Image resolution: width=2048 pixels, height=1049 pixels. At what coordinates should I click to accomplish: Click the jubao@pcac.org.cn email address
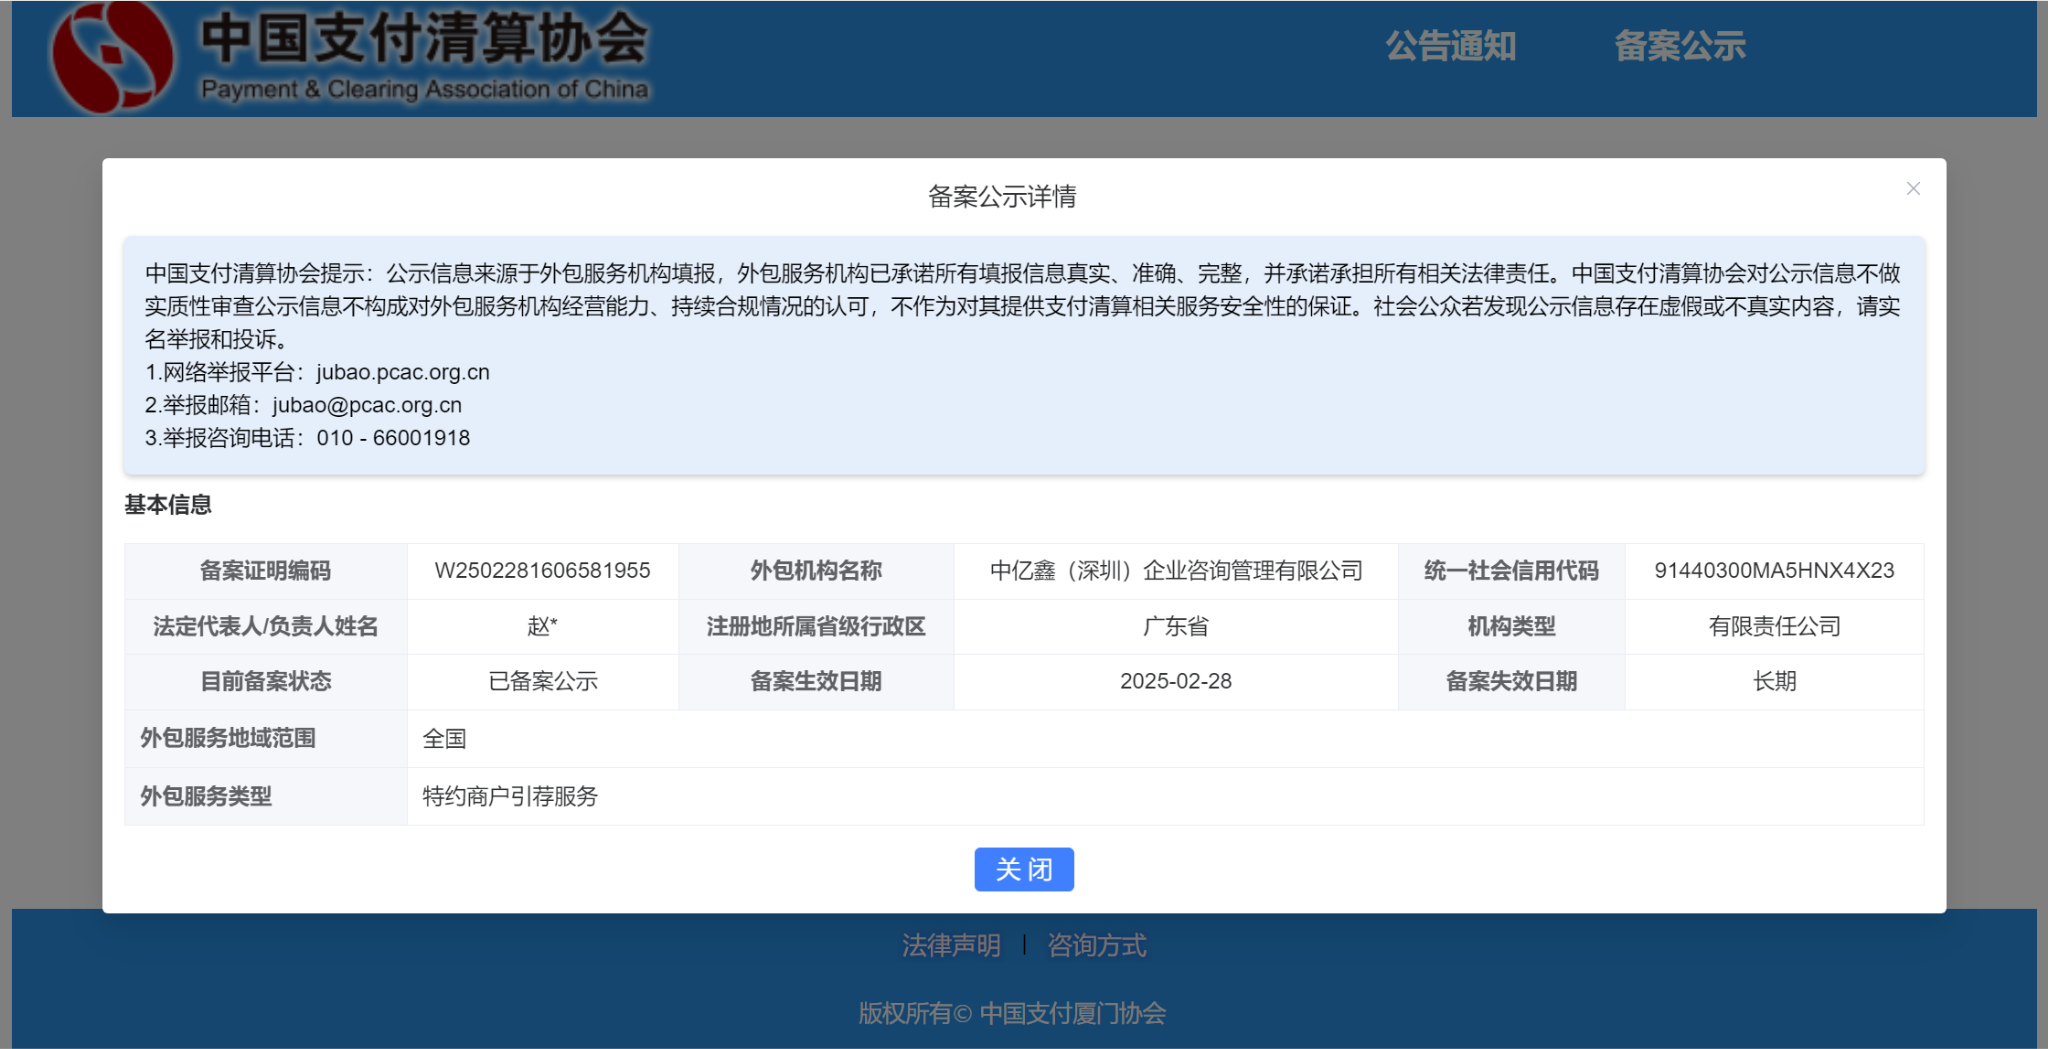tap(367, 405)
